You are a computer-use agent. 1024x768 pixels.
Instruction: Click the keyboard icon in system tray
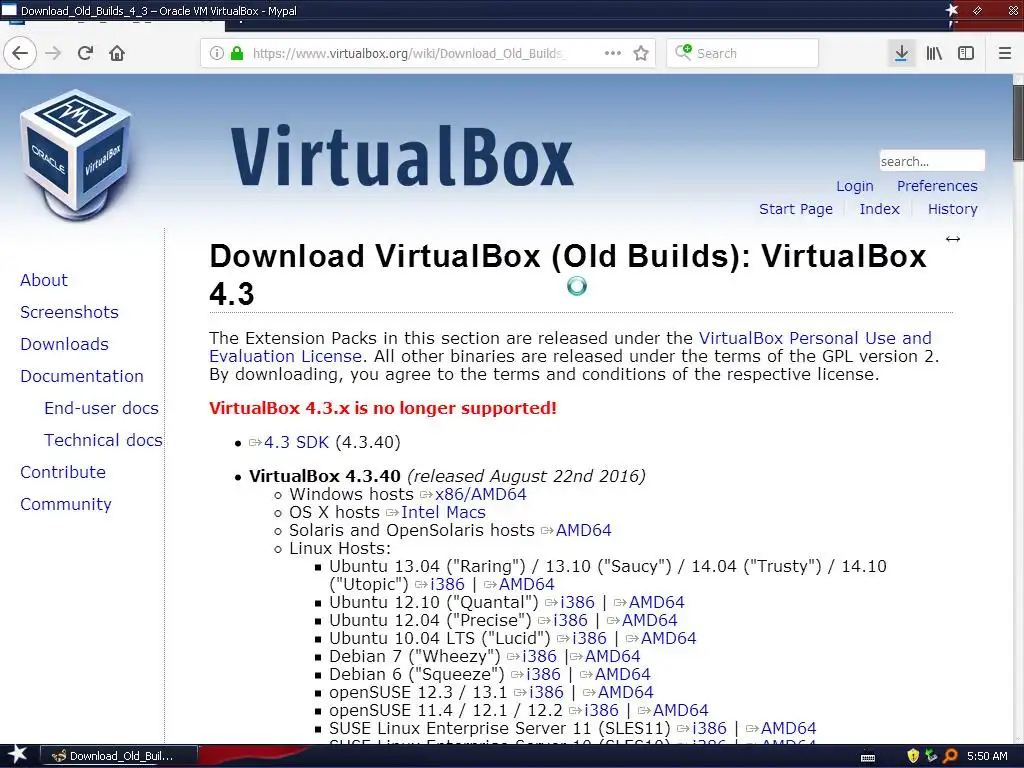[868, 757]
